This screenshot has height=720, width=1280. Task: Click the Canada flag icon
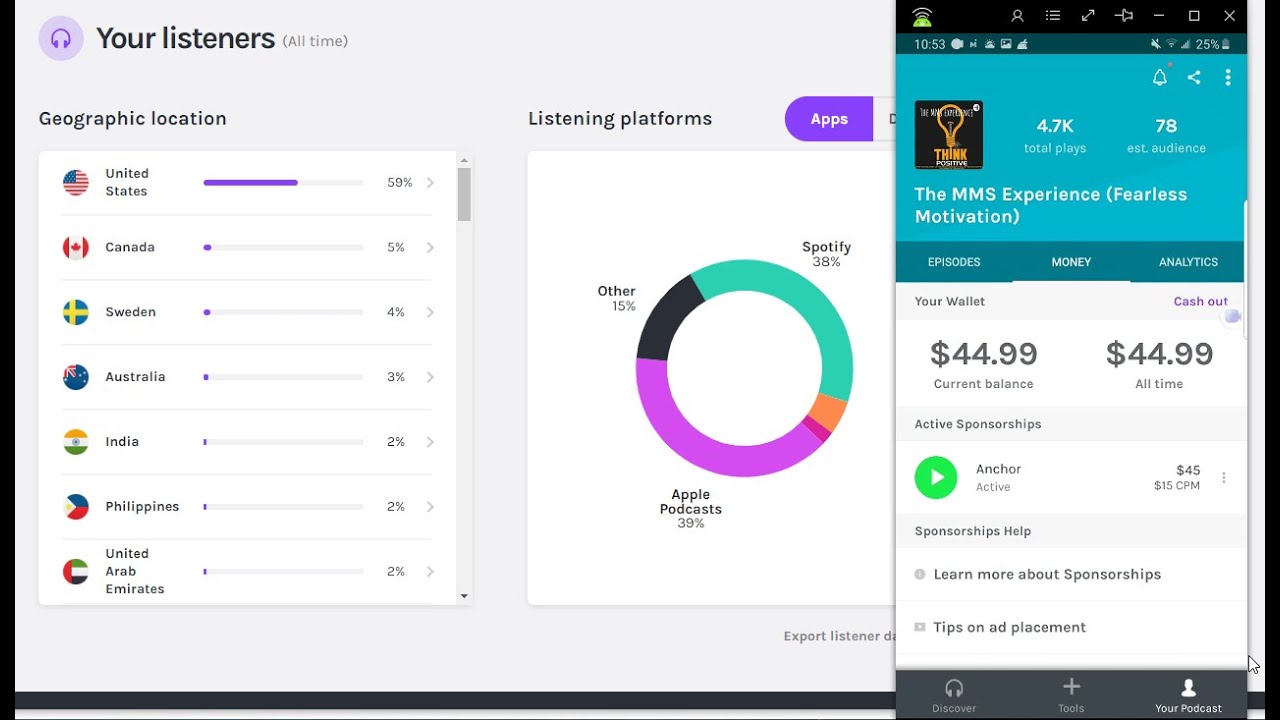coord(76,247)
